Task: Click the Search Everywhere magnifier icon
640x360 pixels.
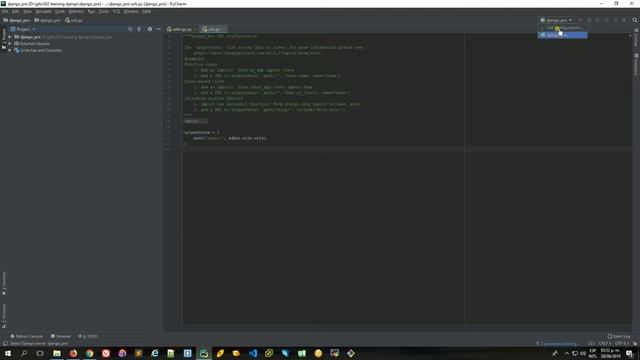Action: 635,20
